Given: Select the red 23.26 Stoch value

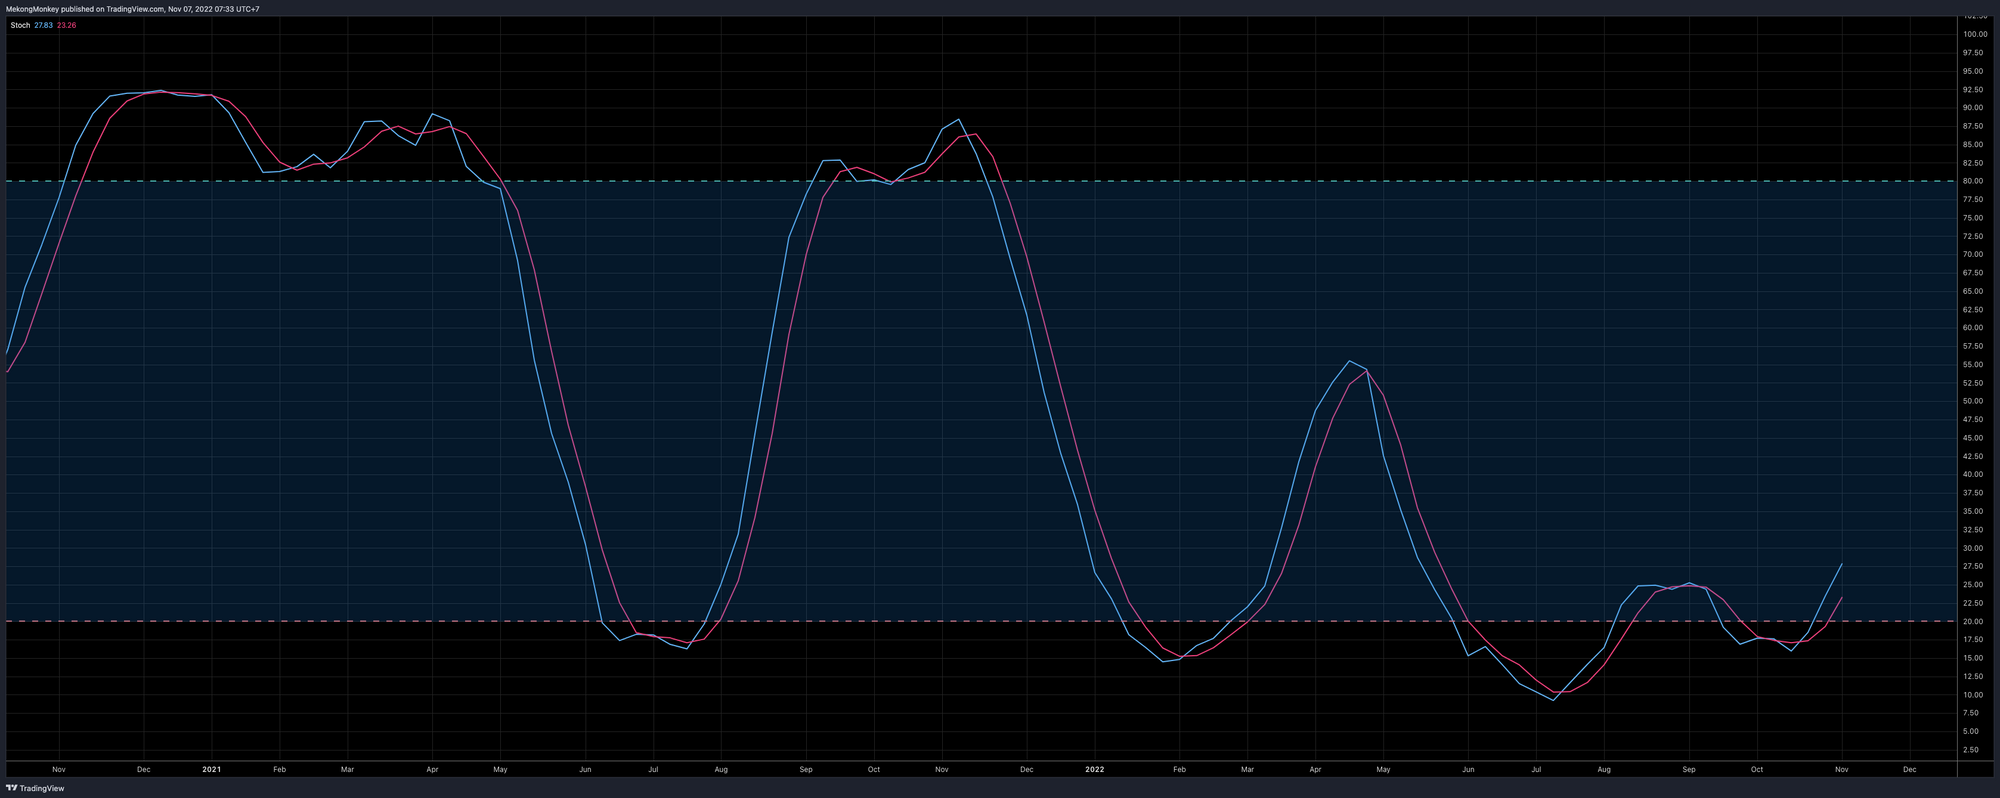Looking at the screenshot, I should [x=66, y=25].
